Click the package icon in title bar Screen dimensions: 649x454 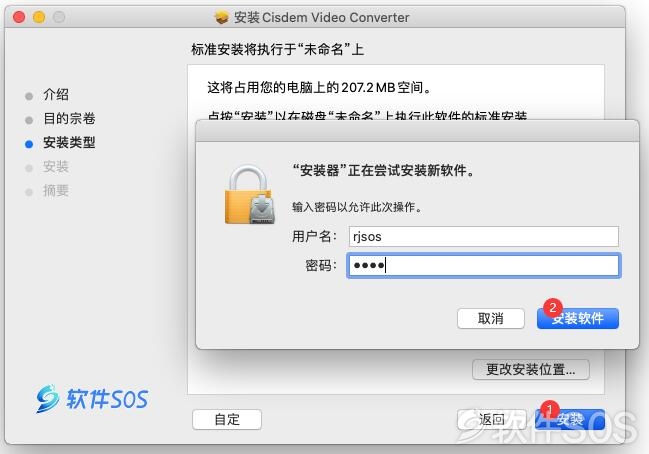(x=221, y=17)
